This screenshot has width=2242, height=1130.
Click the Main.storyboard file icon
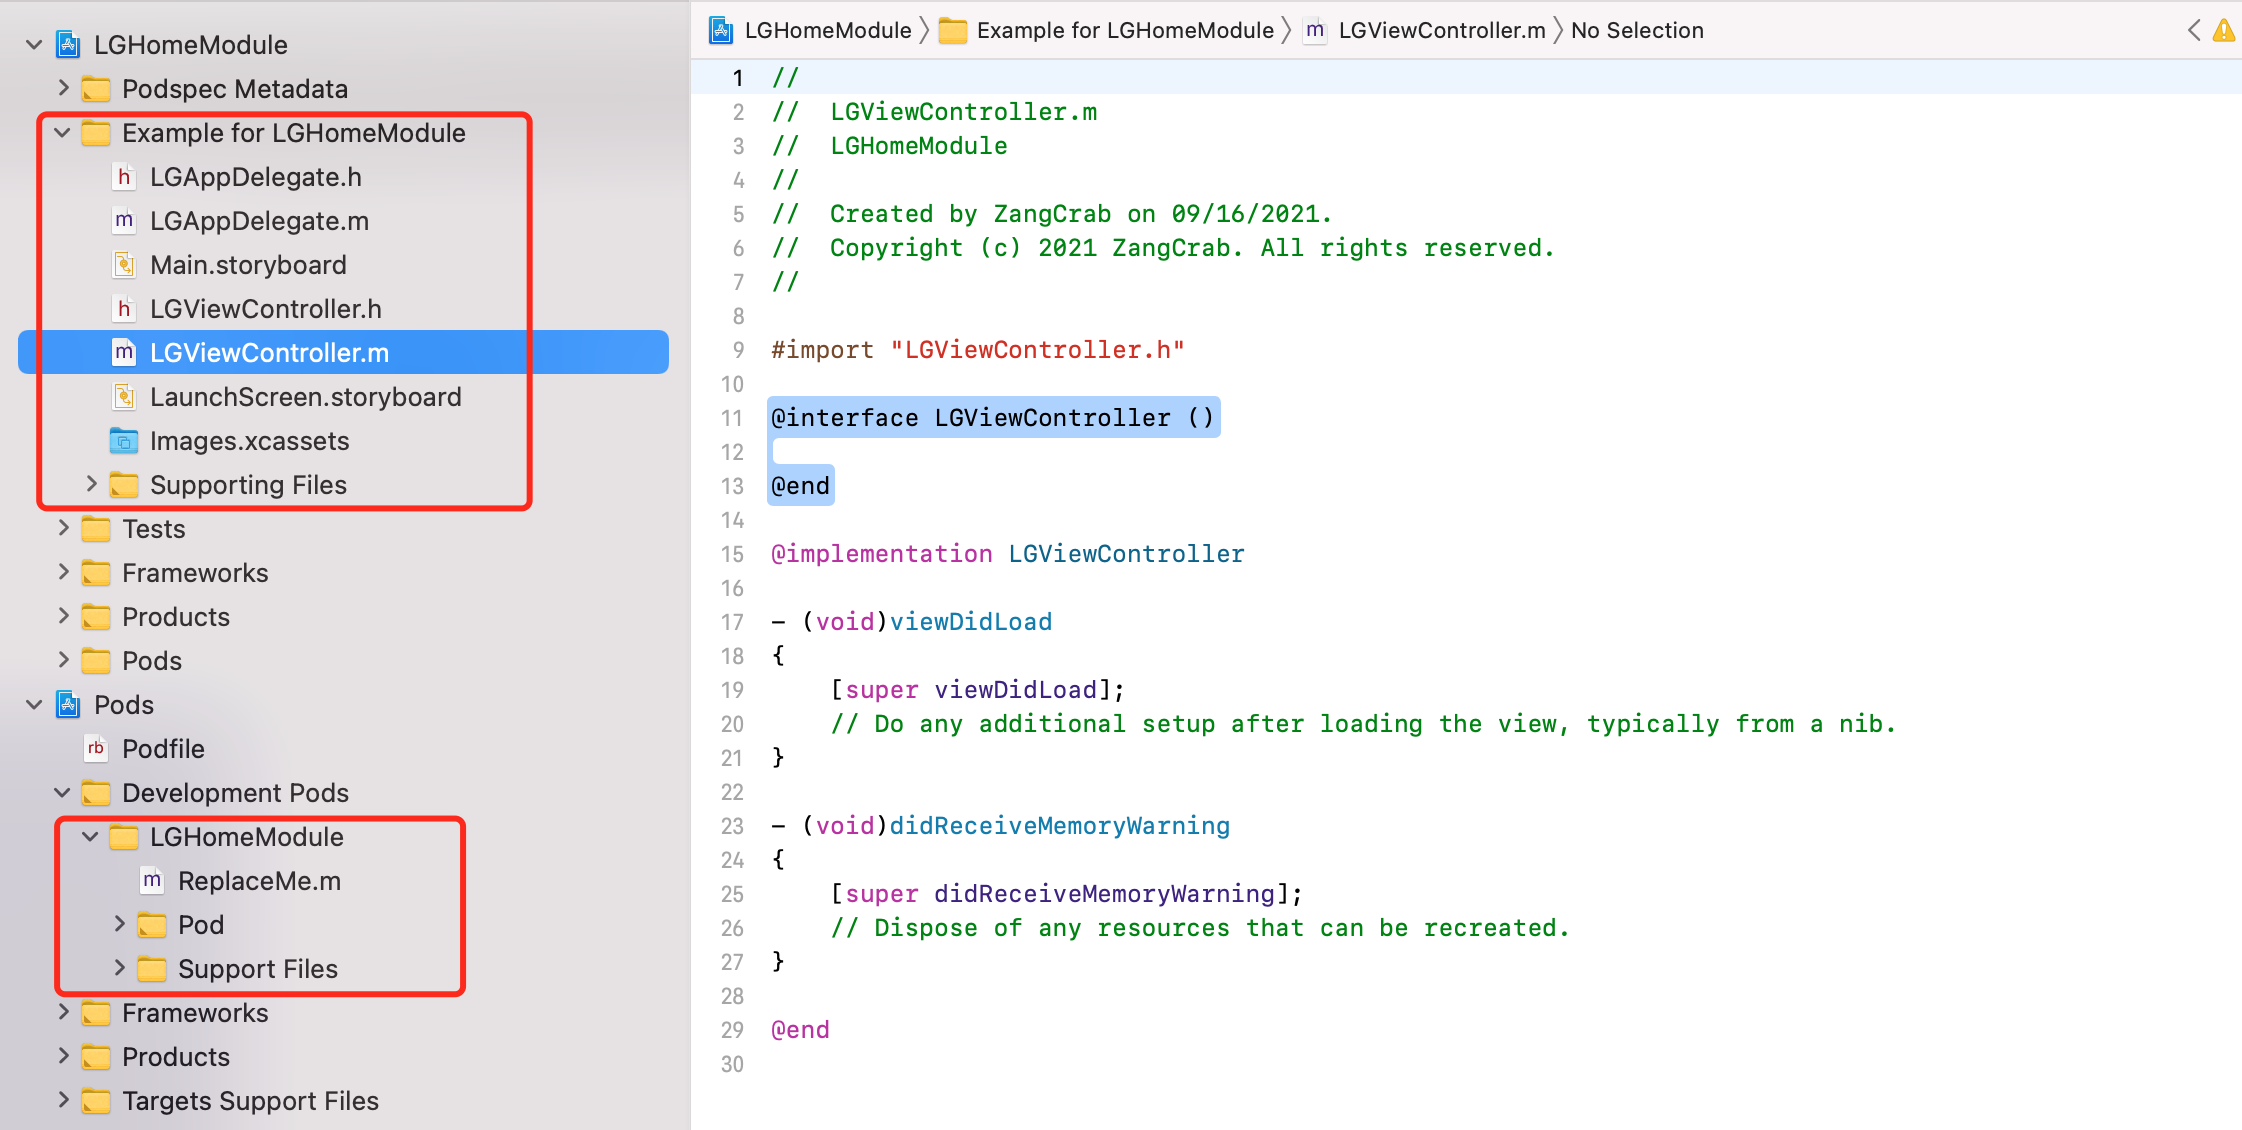tap(124, 265)
